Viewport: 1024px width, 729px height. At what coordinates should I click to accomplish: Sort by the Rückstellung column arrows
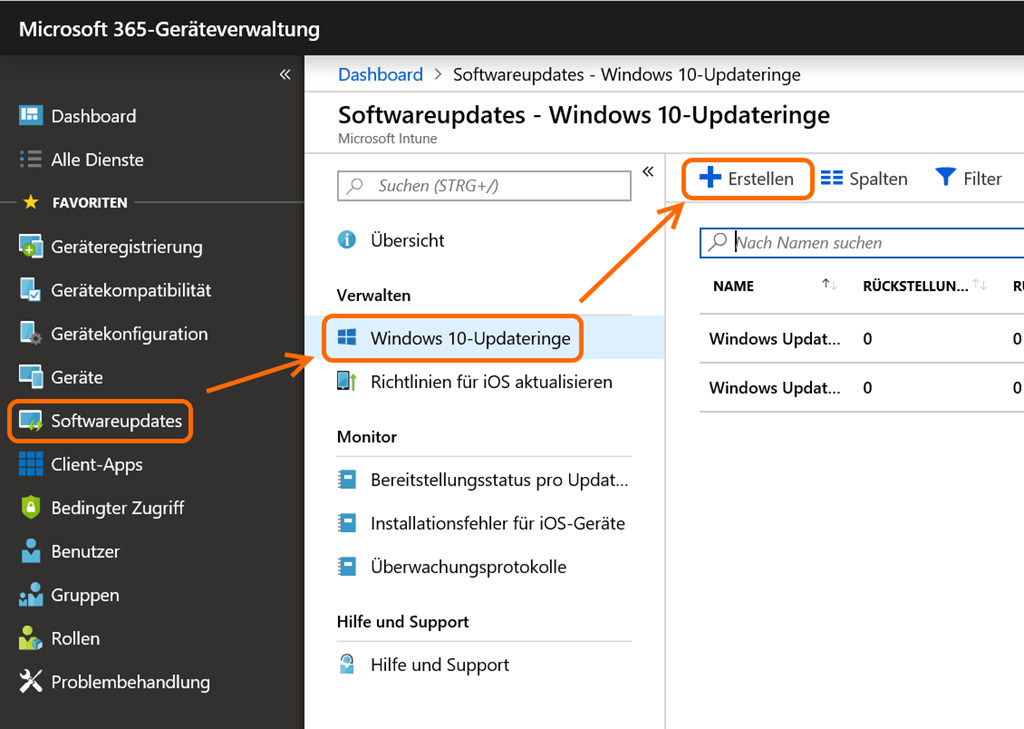click(x=980, y=286)
